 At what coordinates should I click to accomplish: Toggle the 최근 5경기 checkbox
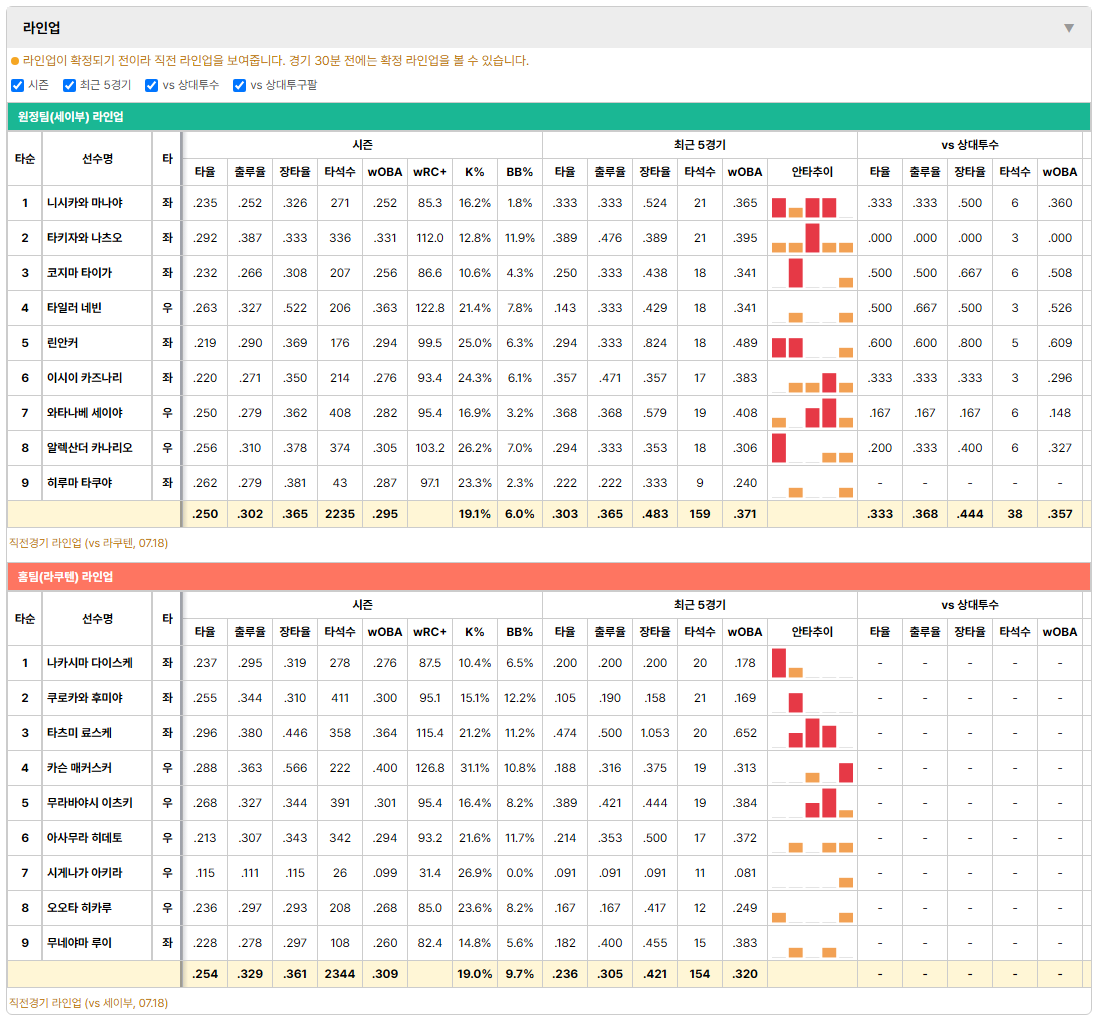point(69,85)
